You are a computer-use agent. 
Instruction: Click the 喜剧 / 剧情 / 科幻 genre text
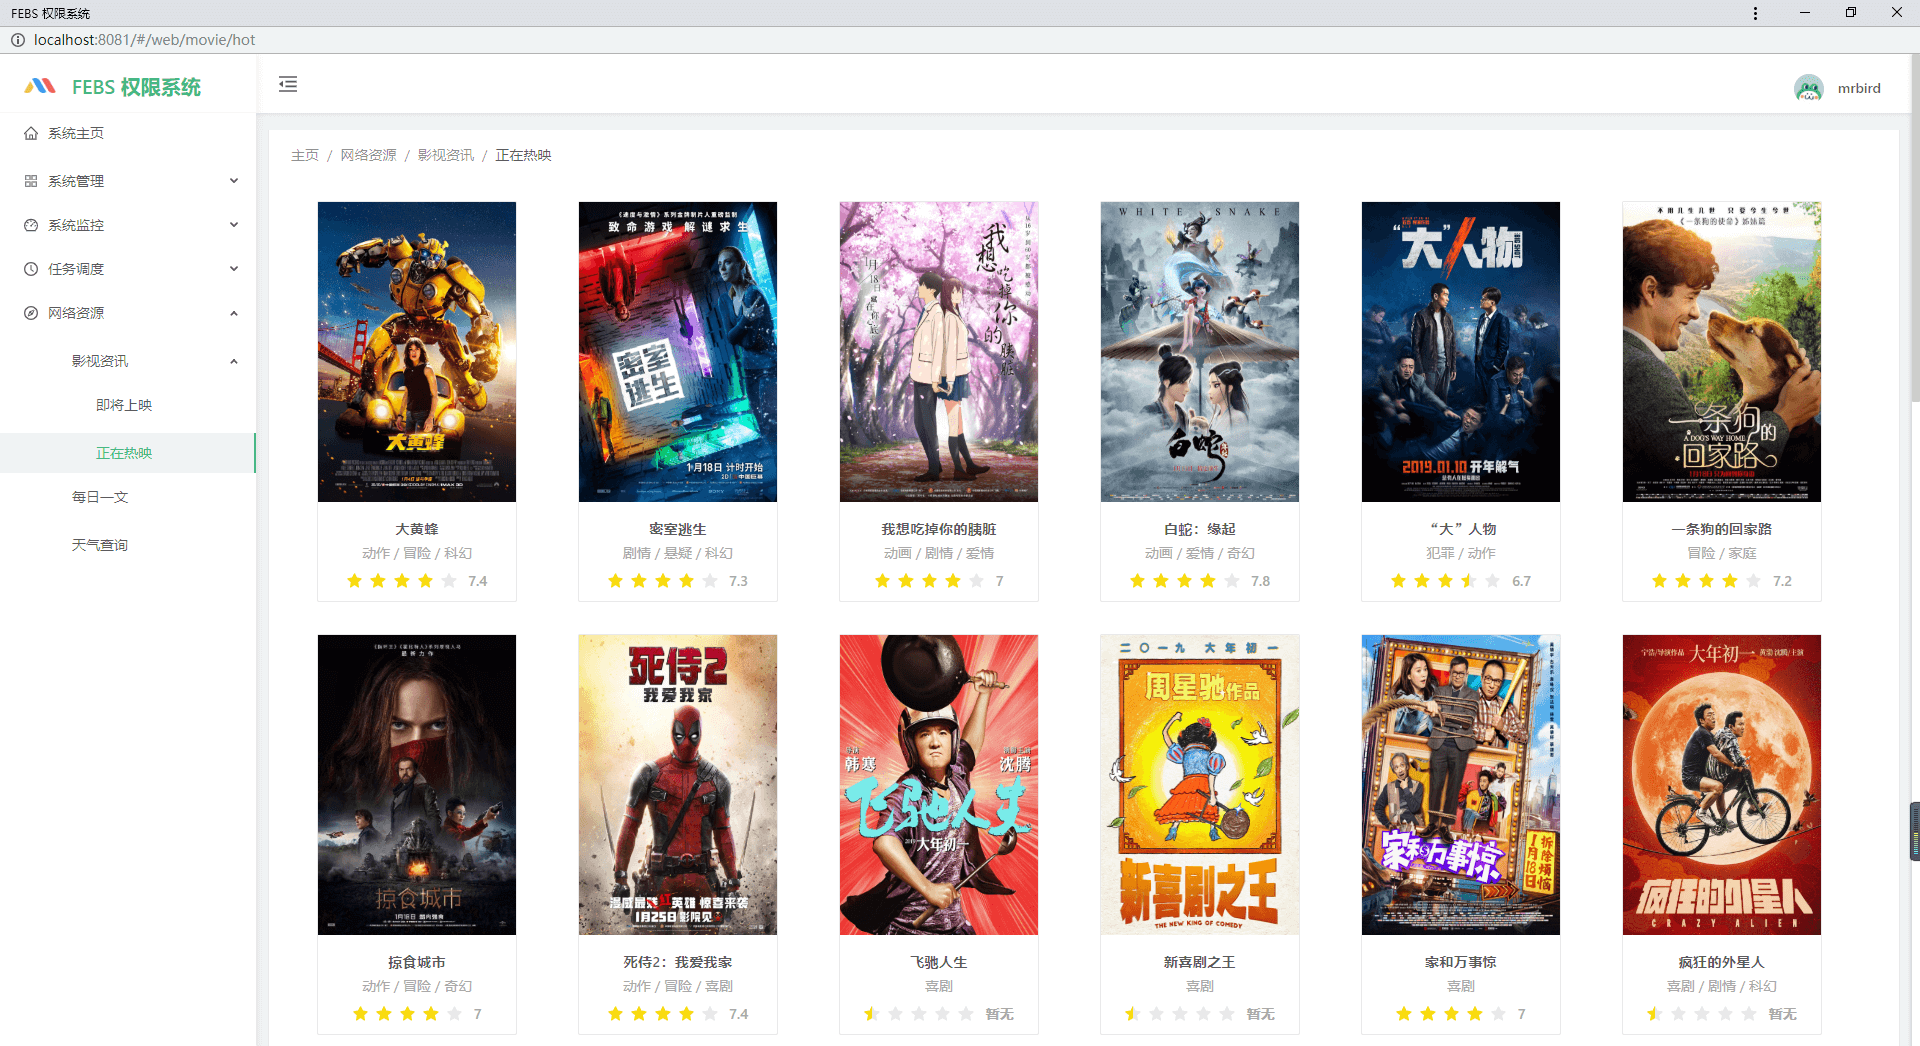tap(1722, 986)
